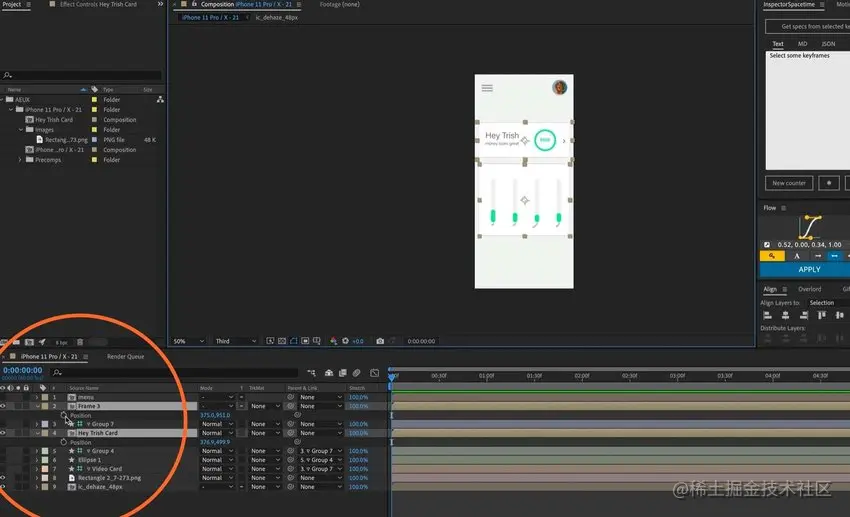Click the Flow easing curve graph

(809, 227)
